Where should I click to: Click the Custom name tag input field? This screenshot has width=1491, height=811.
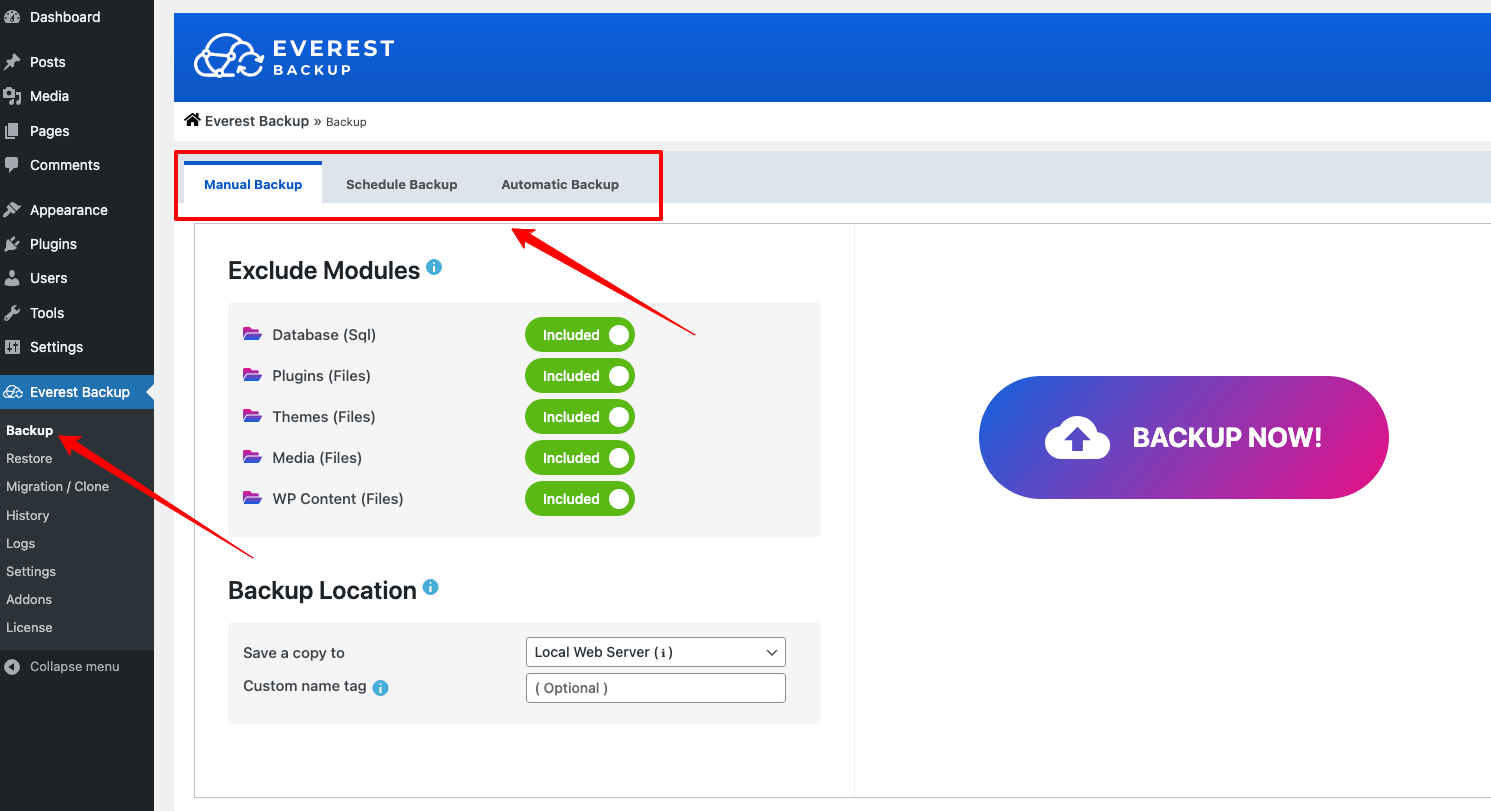[655, 688]
